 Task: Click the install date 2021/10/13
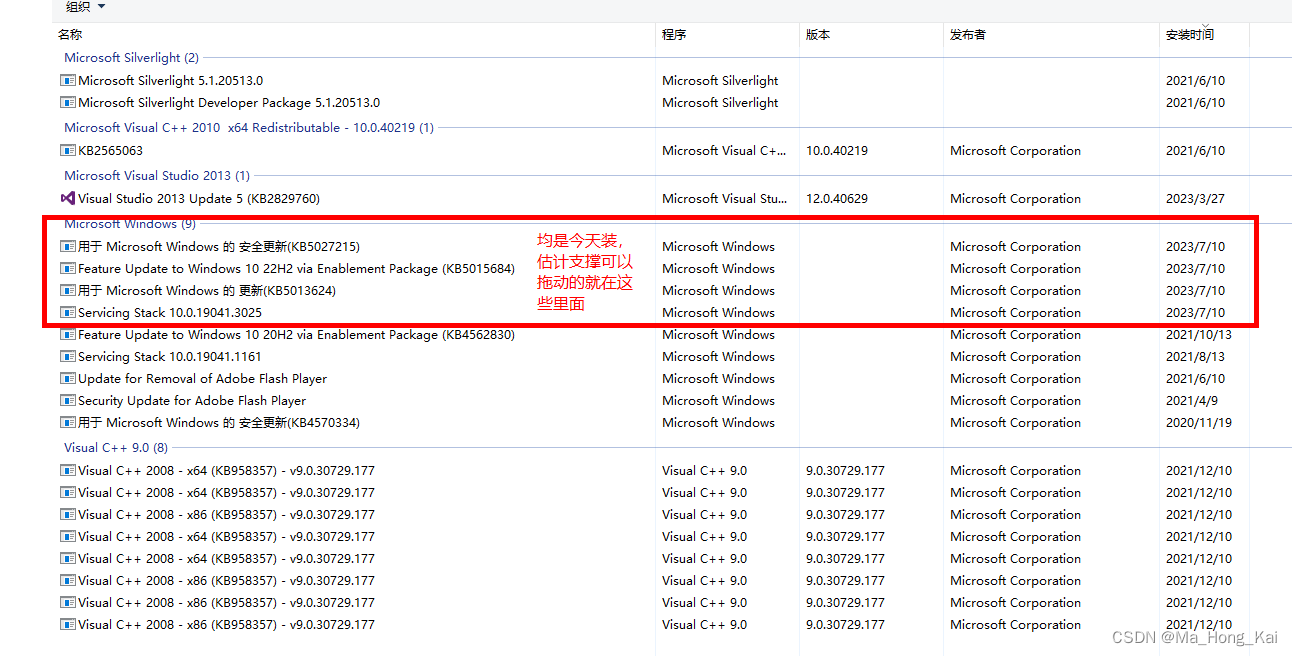pyautogui.click(x=1199, y=335)
